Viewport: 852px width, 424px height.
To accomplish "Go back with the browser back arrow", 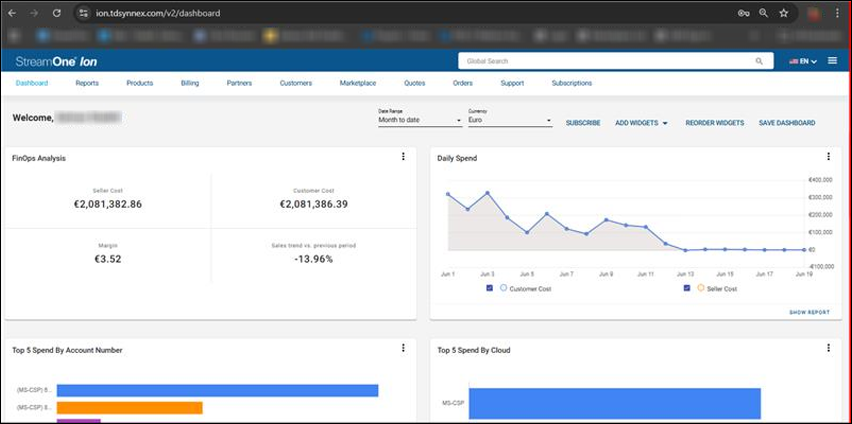I will click(x=12, y=13).
